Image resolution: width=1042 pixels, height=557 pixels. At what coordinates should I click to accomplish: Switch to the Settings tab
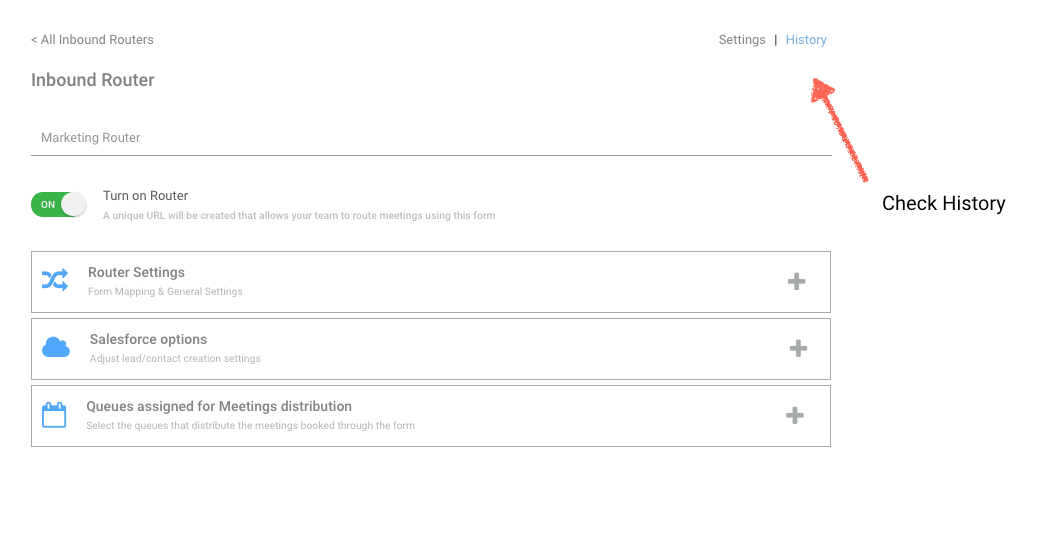point(742,40)
